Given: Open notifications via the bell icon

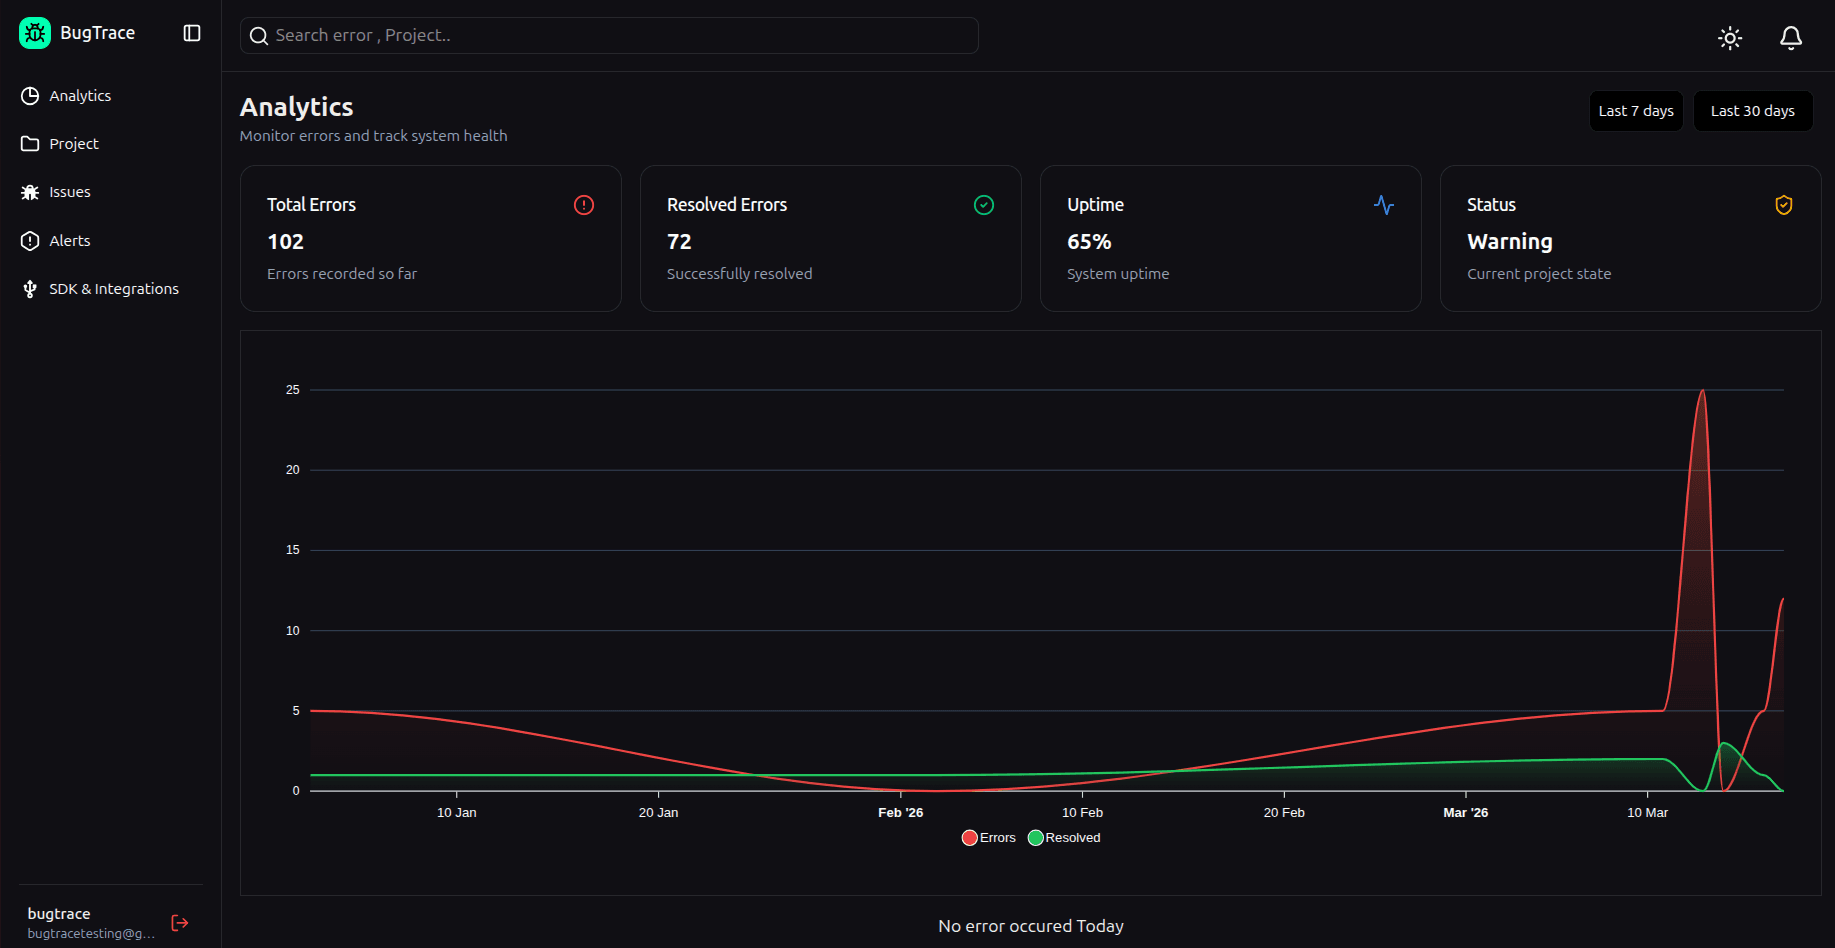Looking at the screenshot, I should point(1790,38).
